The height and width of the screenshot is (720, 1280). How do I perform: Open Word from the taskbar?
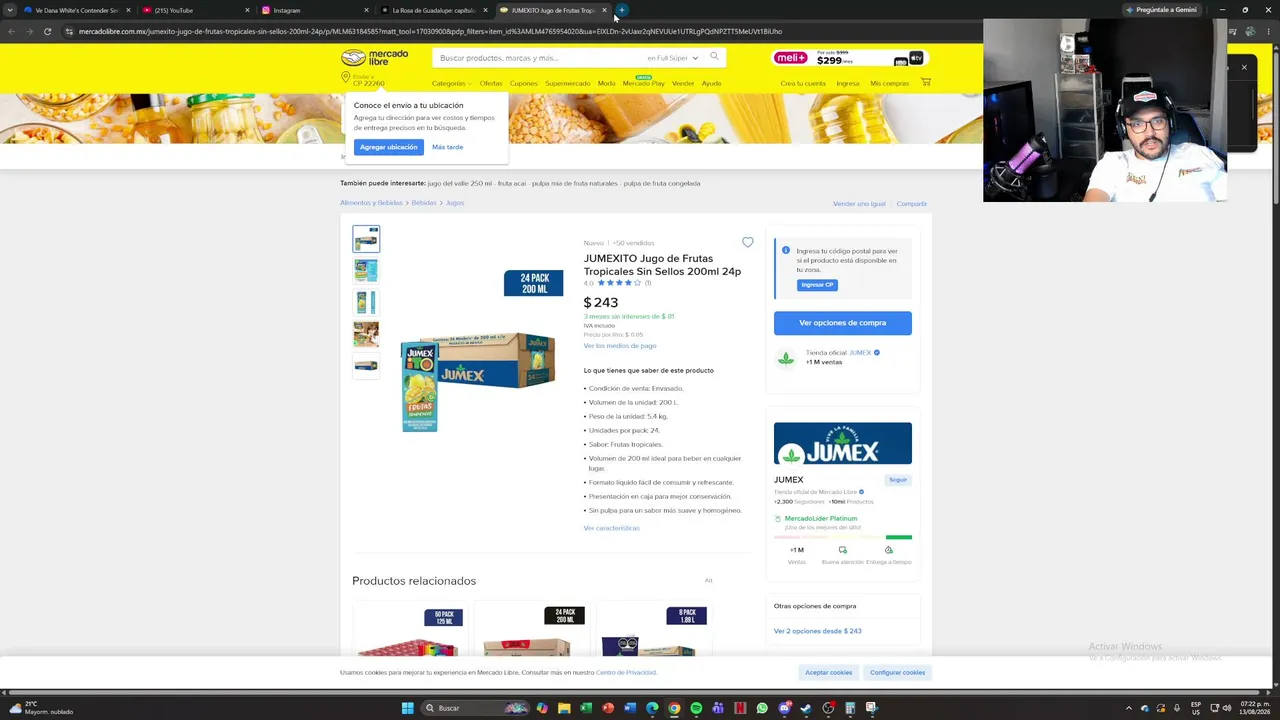630,708
